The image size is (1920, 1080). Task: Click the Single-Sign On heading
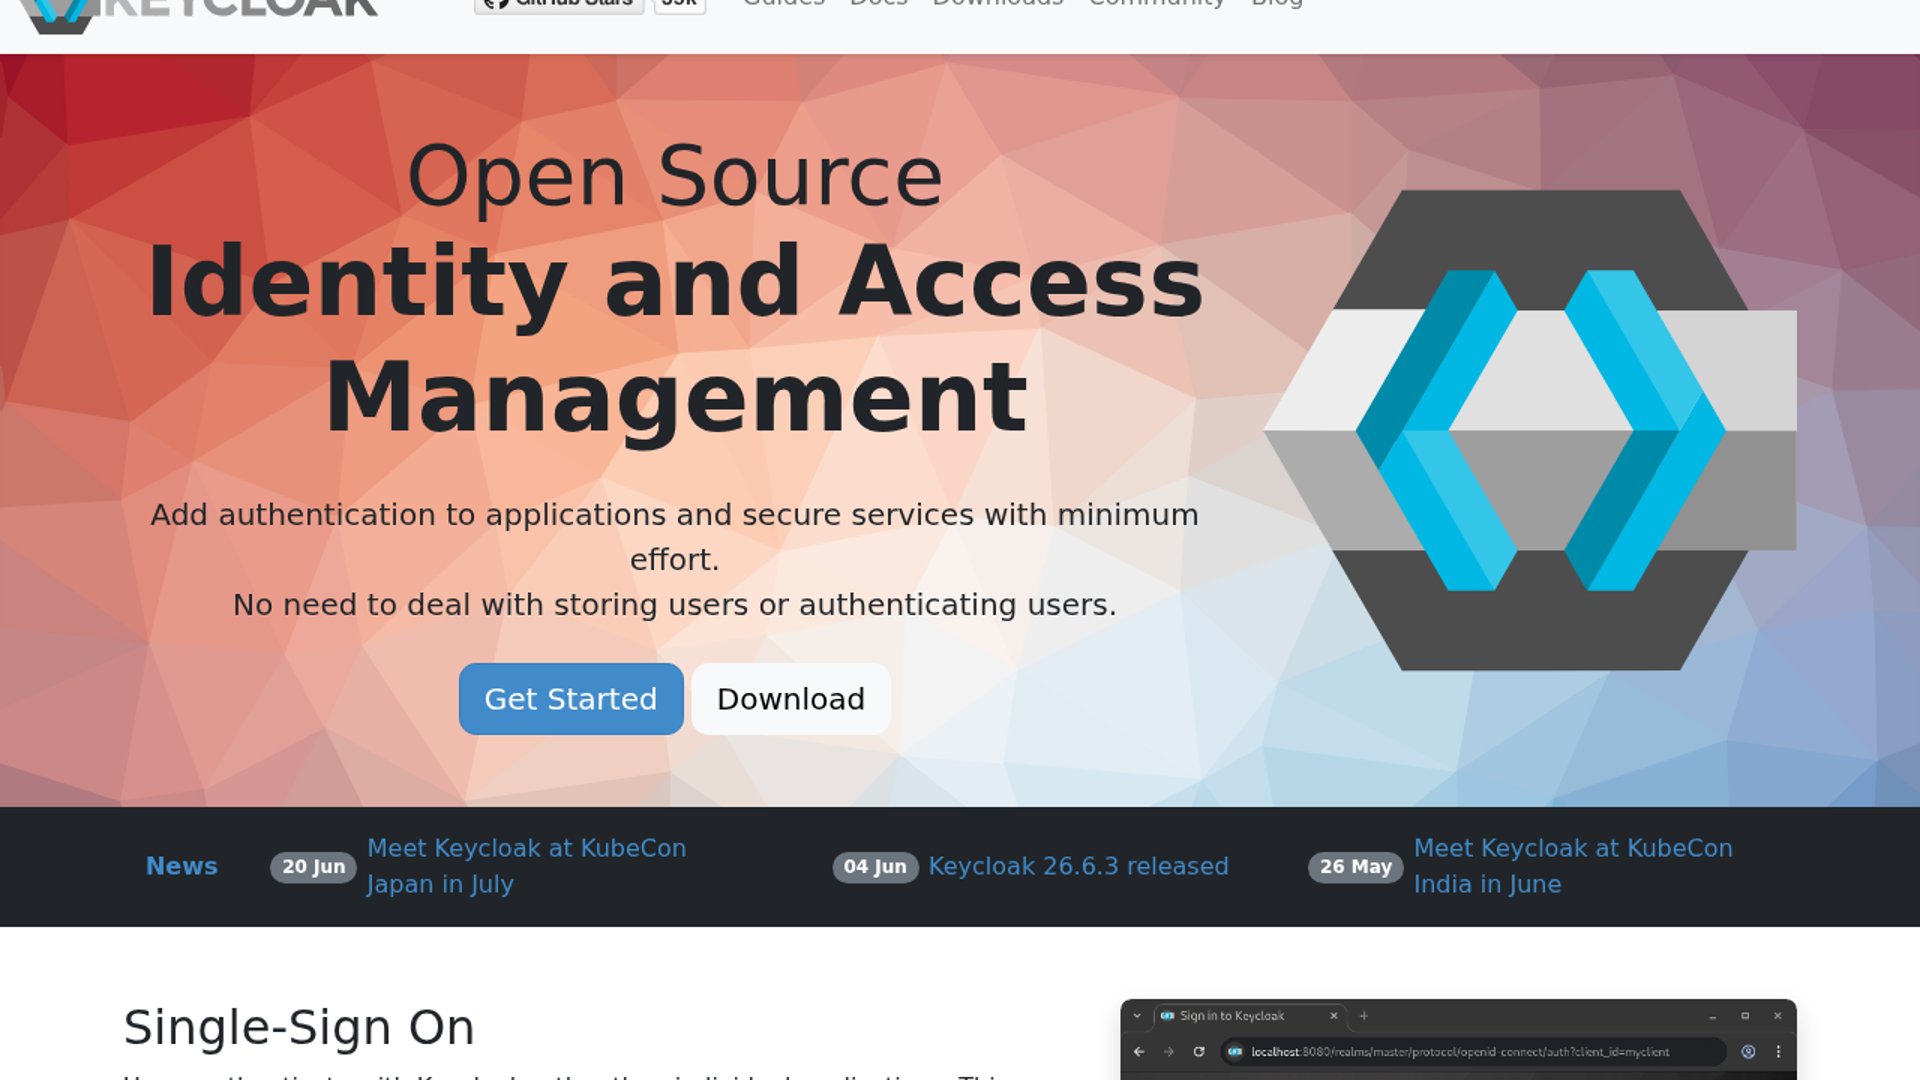pyautogui.click(x=299, y=1028)
